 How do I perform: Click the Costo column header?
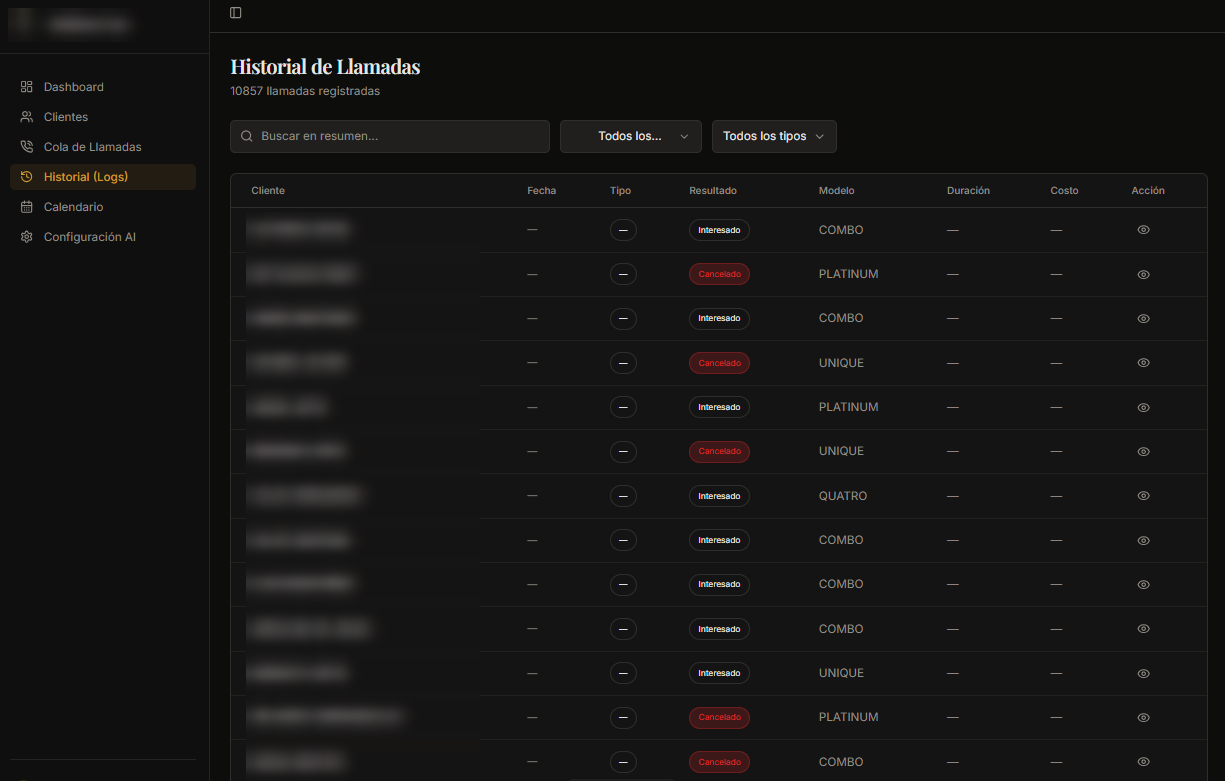1065,190
